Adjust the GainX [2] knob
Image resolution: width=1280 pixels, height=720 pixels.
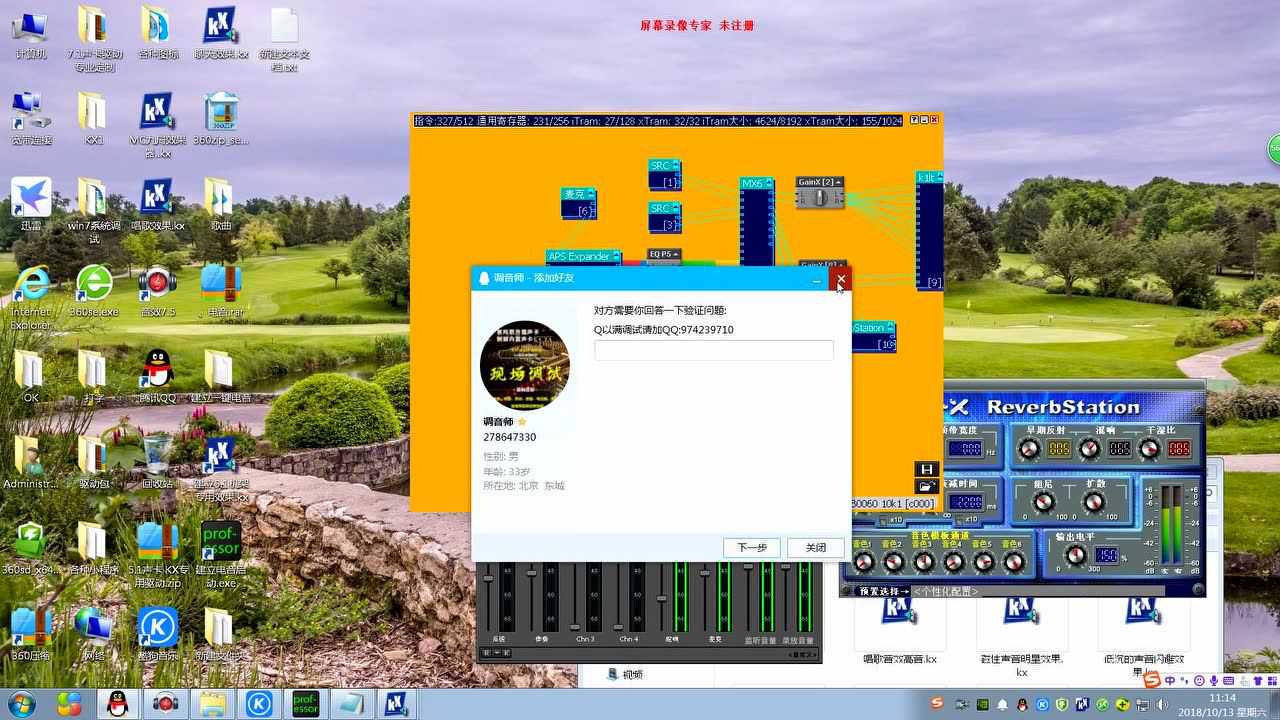coord(820,197)
